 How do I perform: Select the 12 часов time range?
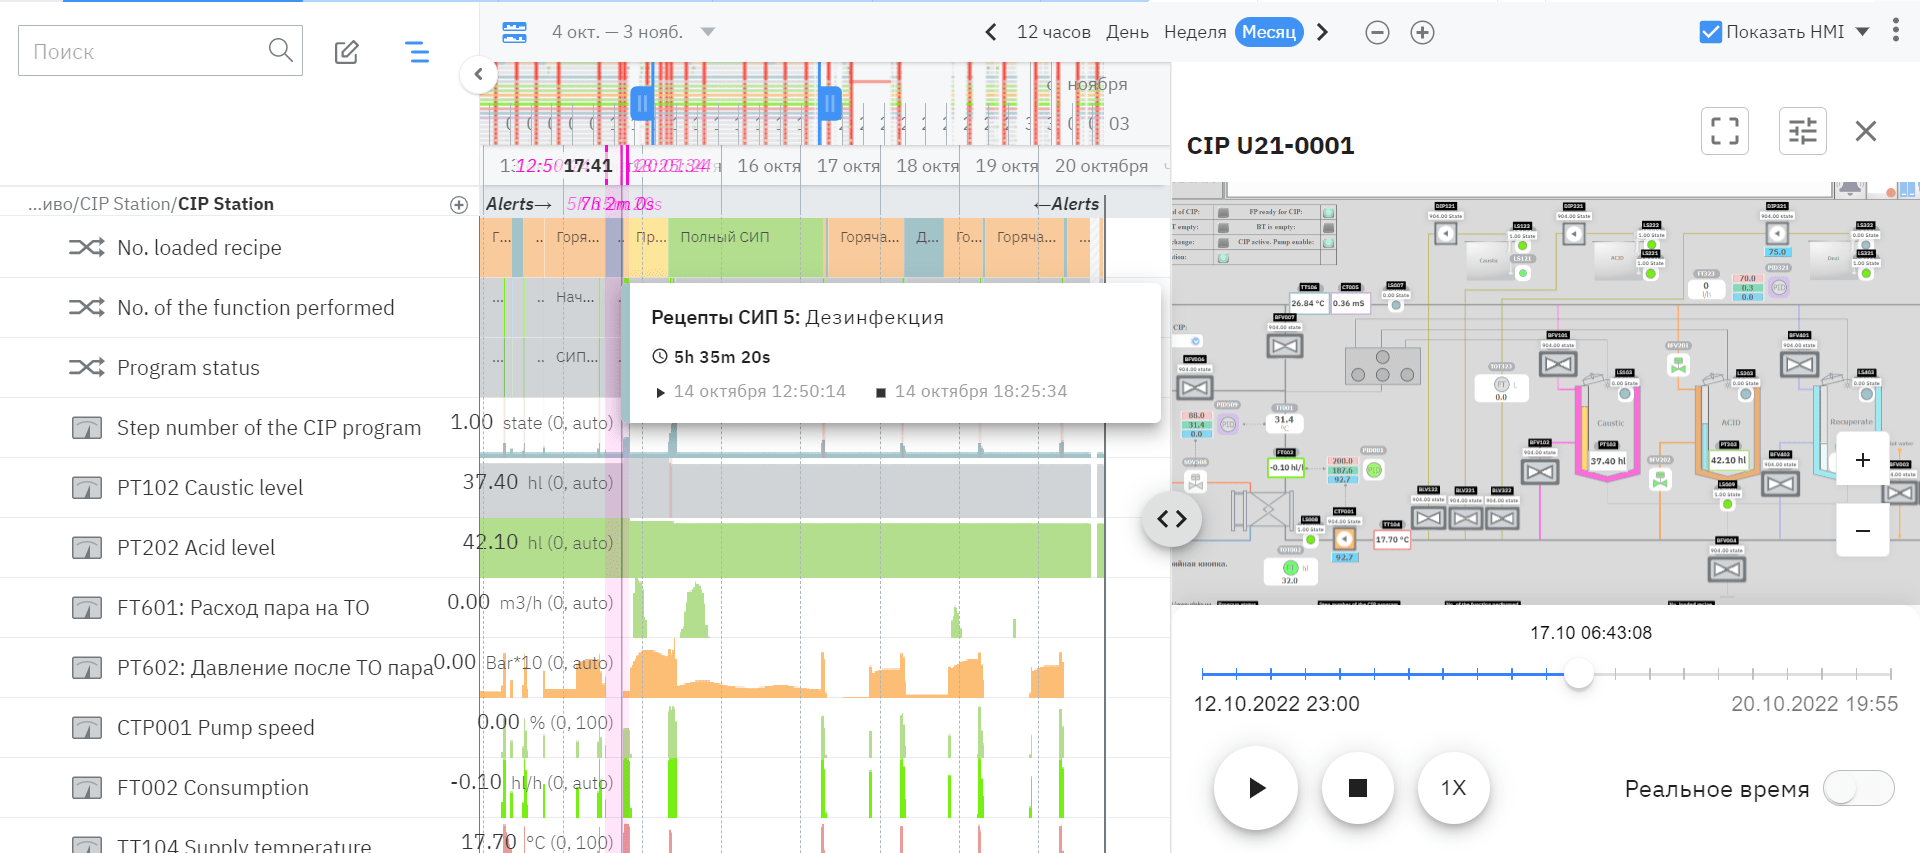point(1053,32)
